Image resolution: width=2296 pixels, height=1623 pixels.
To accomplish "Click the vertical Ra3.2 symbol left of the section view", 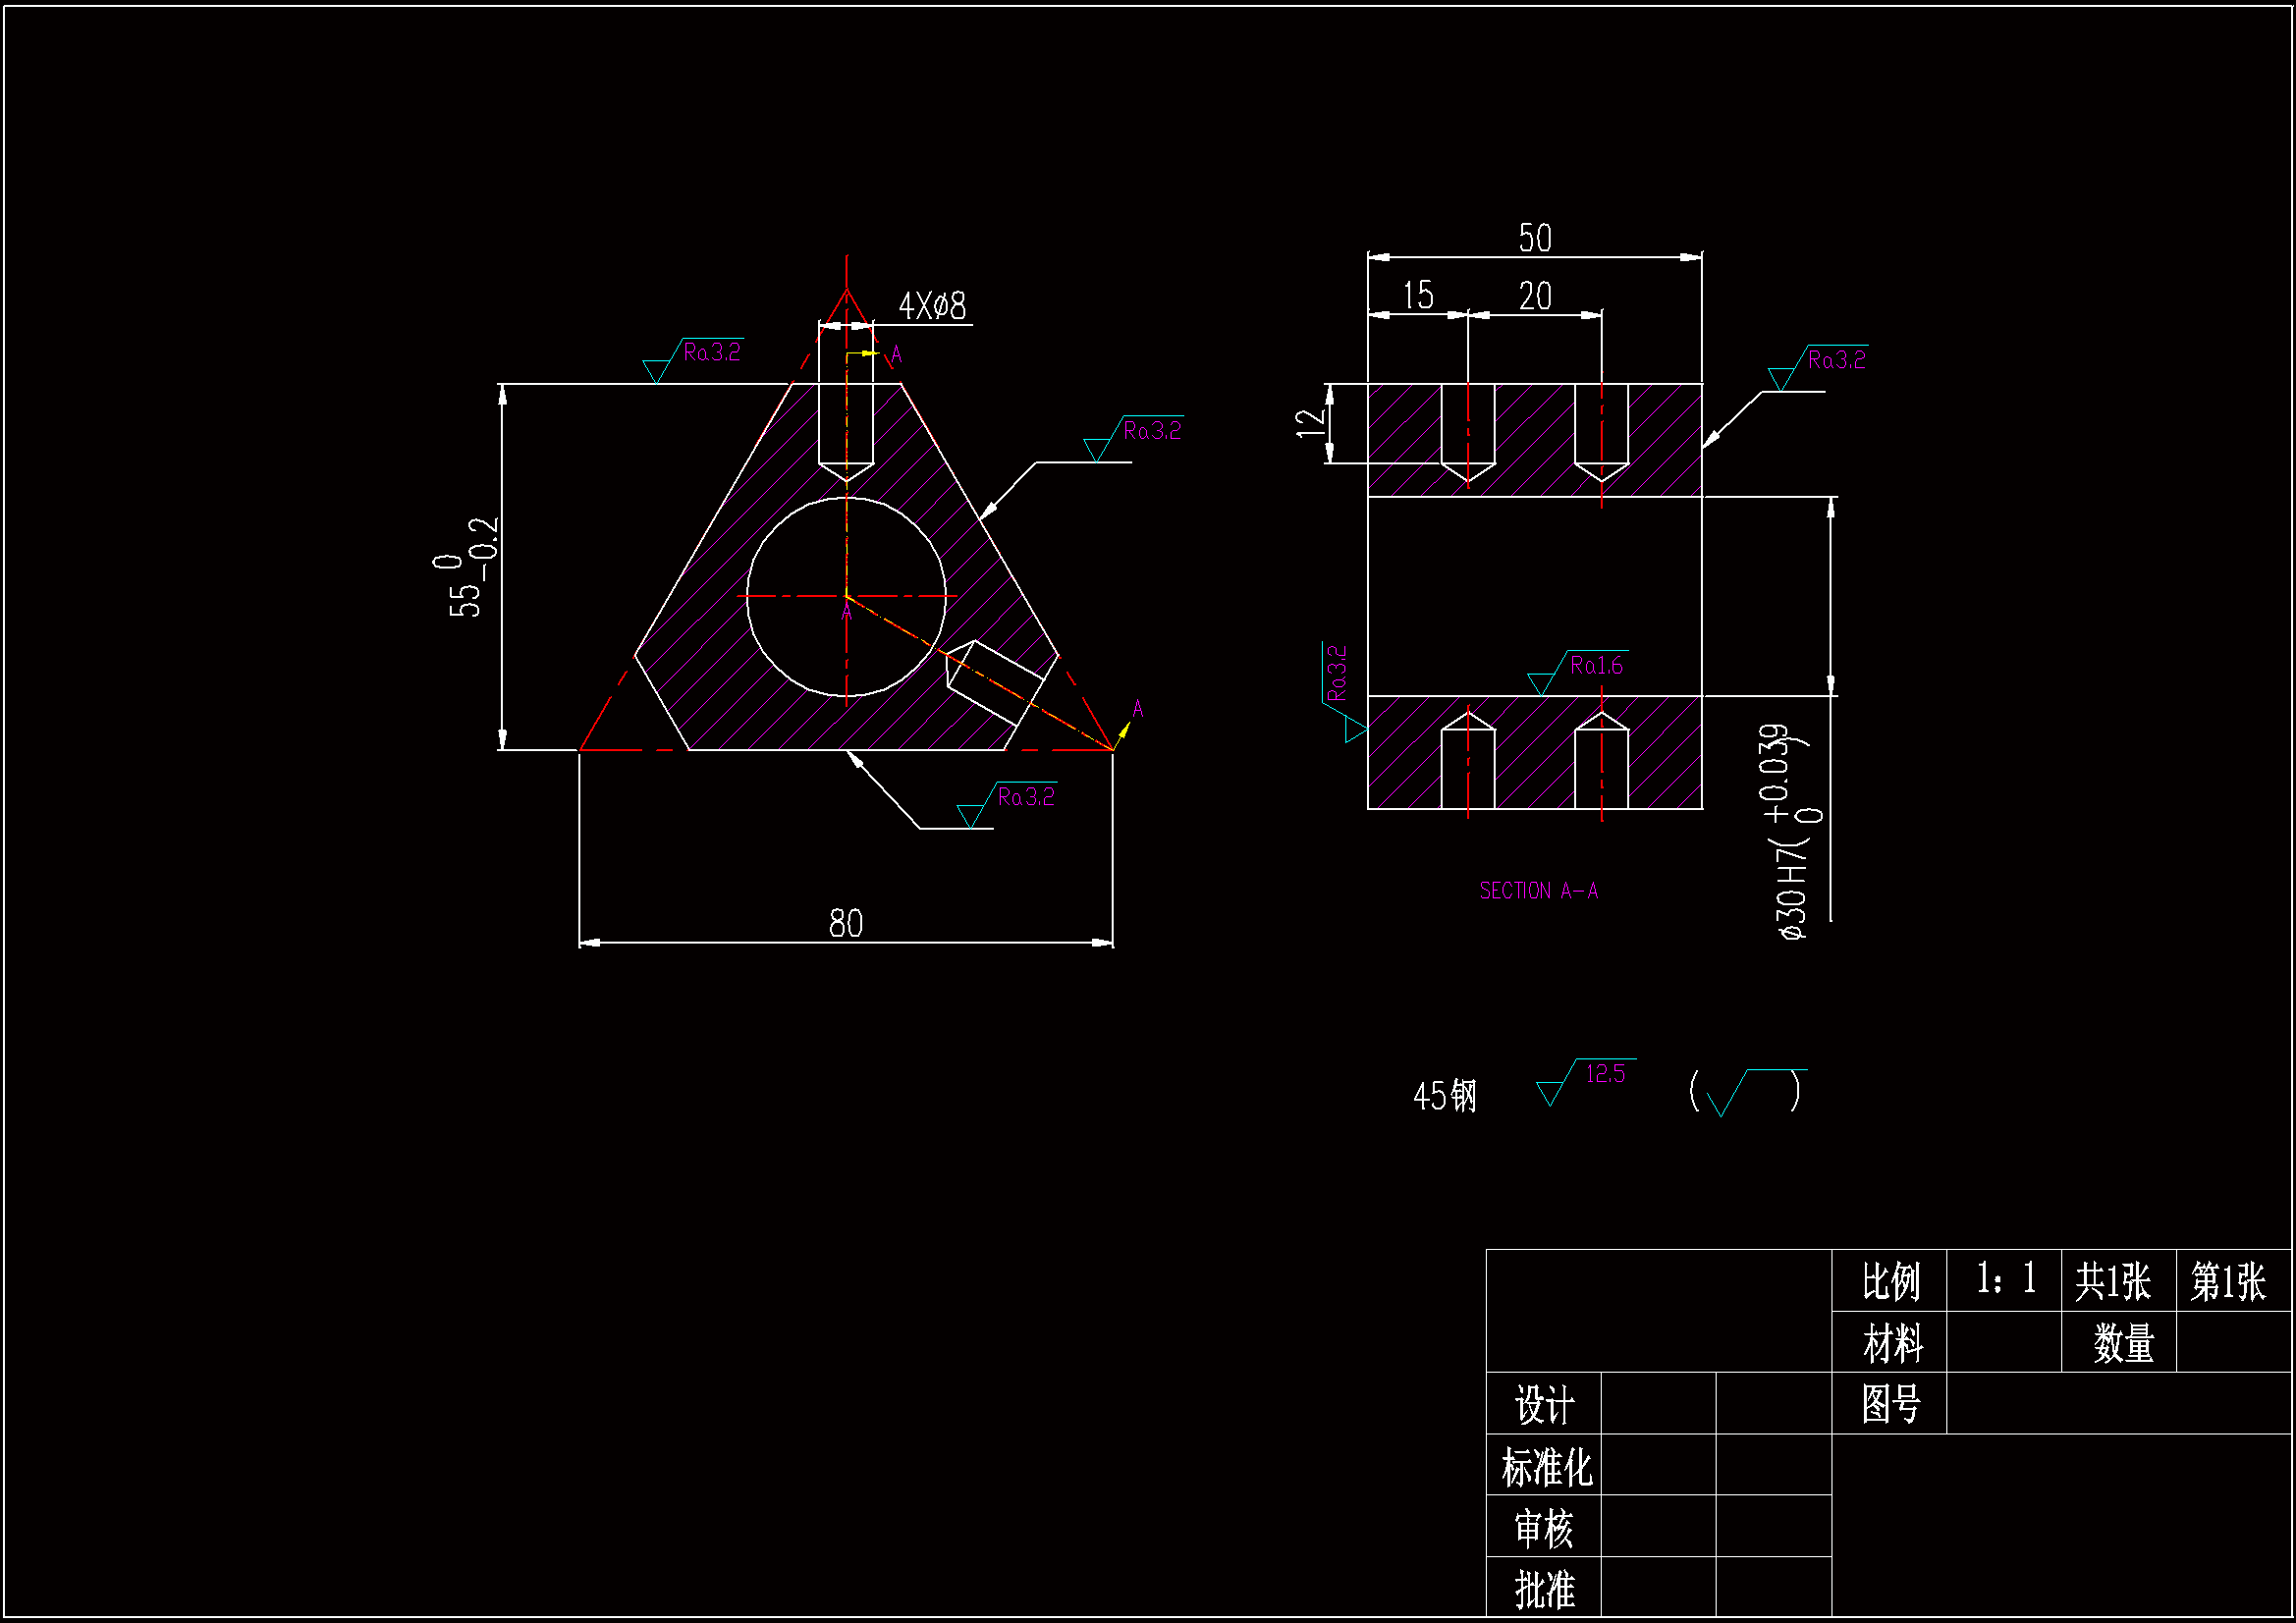I will click(1337, 674).
